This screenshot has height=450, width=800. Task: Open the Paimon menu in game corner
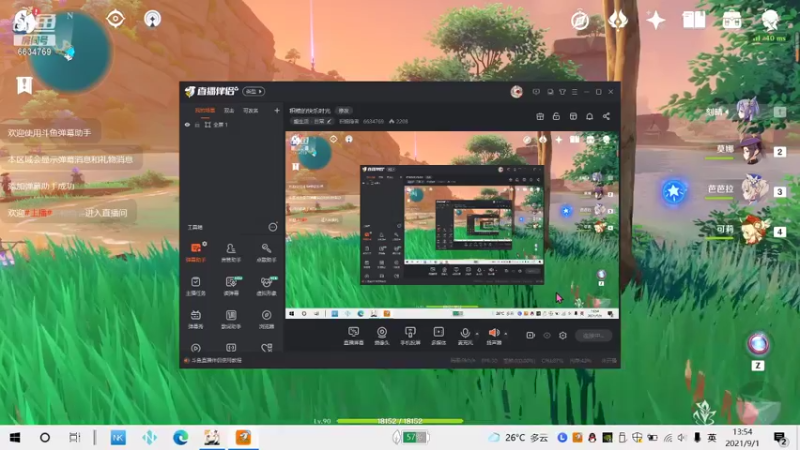(x=24, y=19)
